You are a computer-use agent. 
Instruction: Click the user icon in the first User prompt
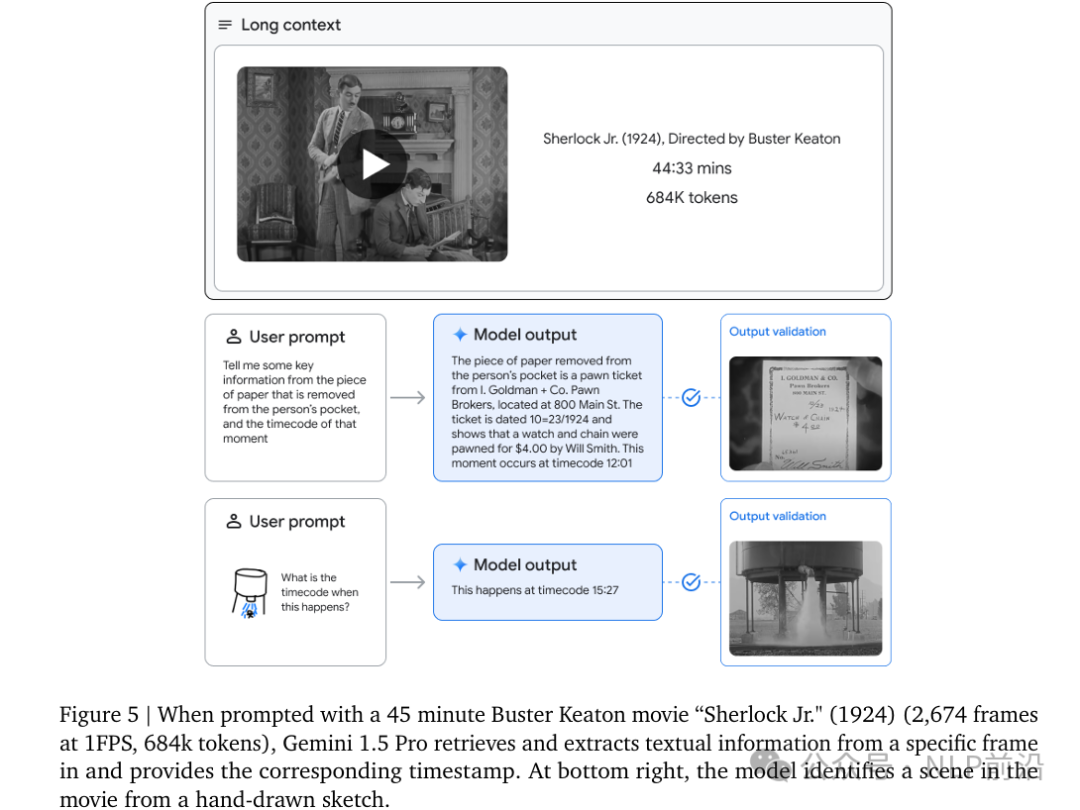(x=233, y=337)
